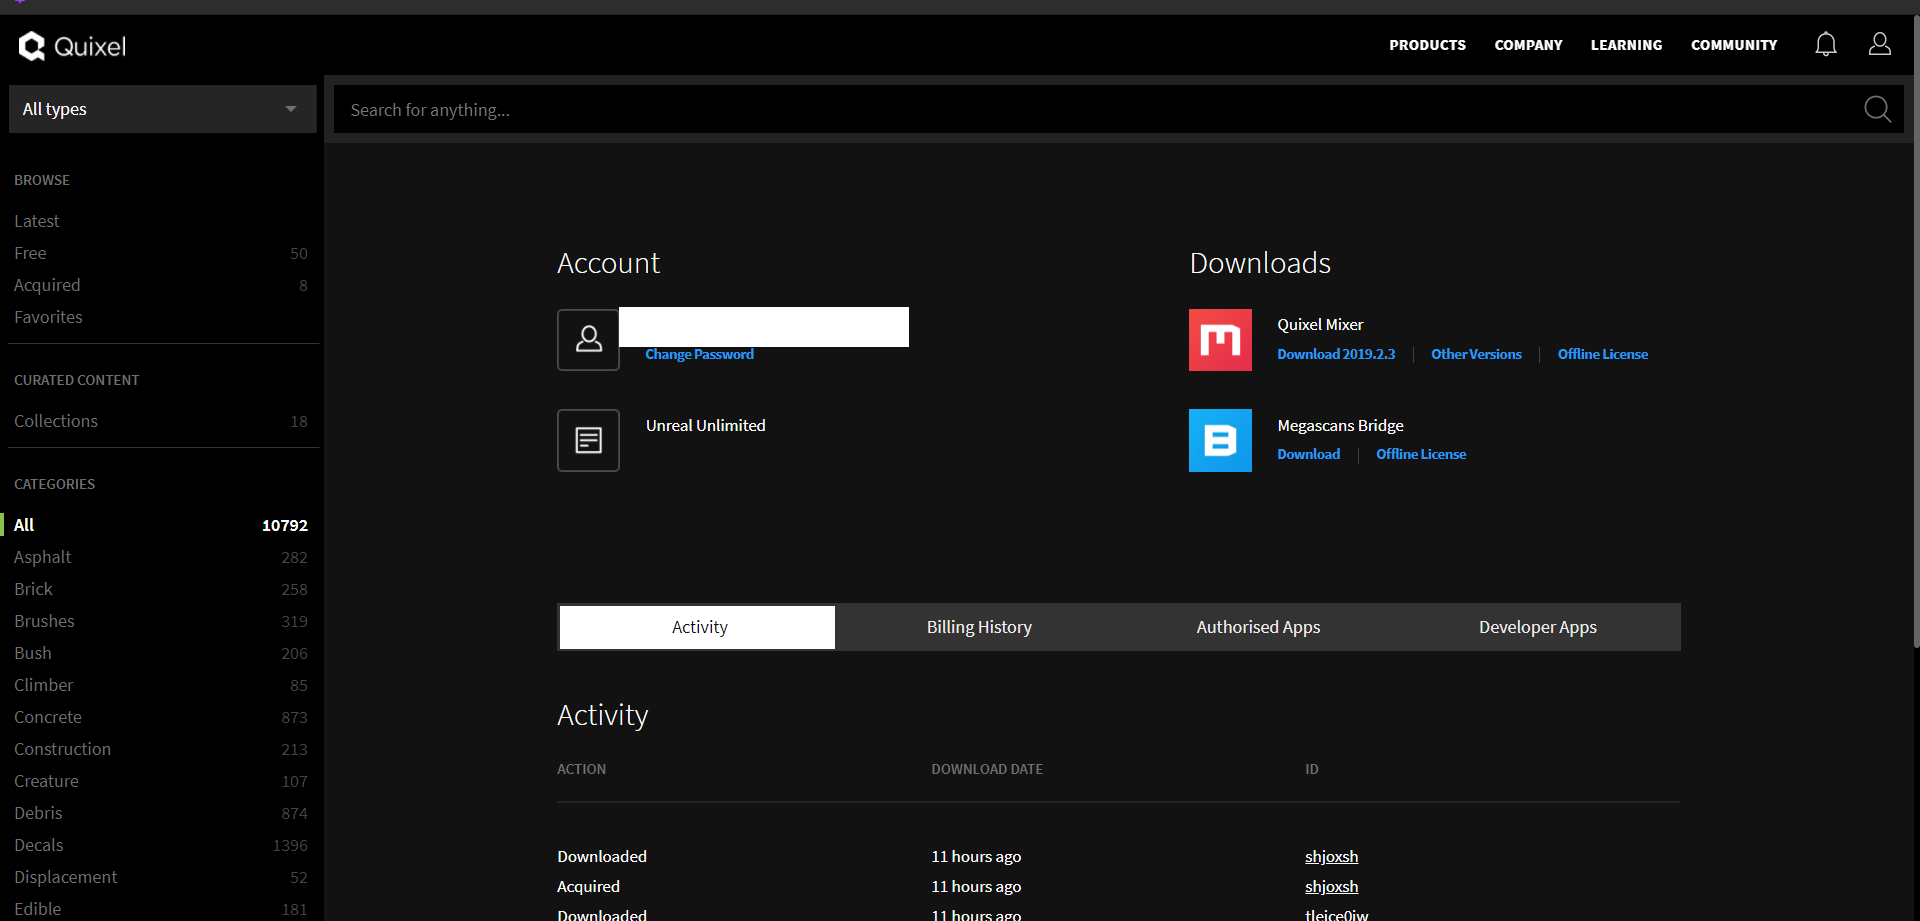Screen dimensions: 1920x921
Task: Select the Decals category
Action: [x=161, y=845]
